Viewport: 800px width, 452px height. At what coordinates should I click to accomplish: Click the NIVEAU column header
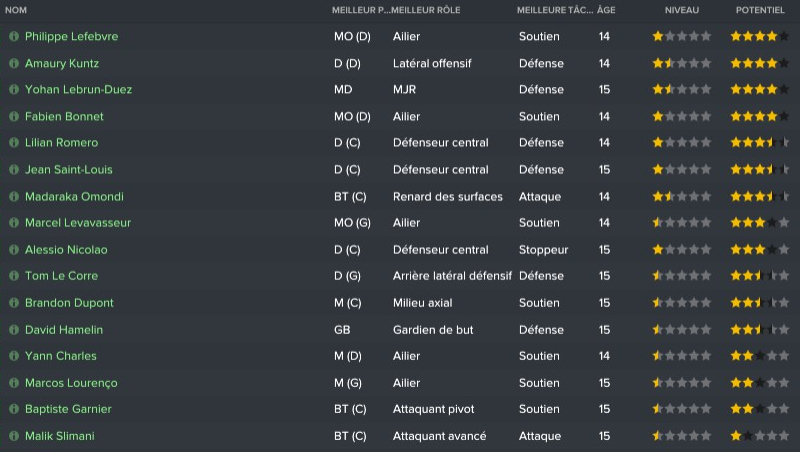point(682,10)
